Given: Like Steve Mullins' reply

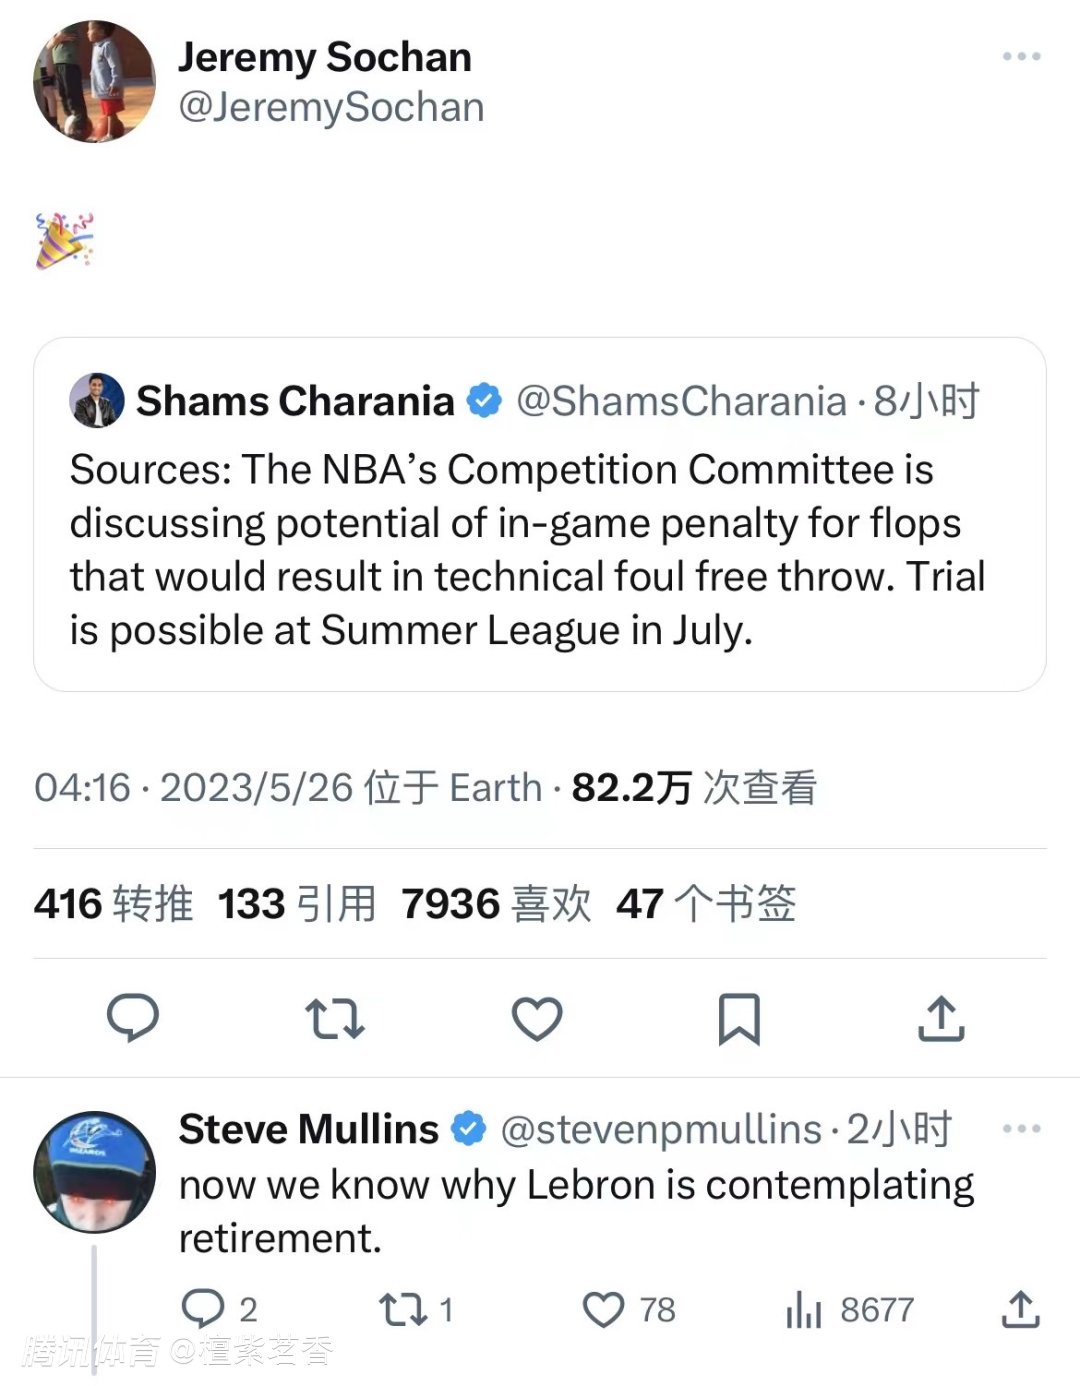Looking at the screenshot, I should (603, 1308).
